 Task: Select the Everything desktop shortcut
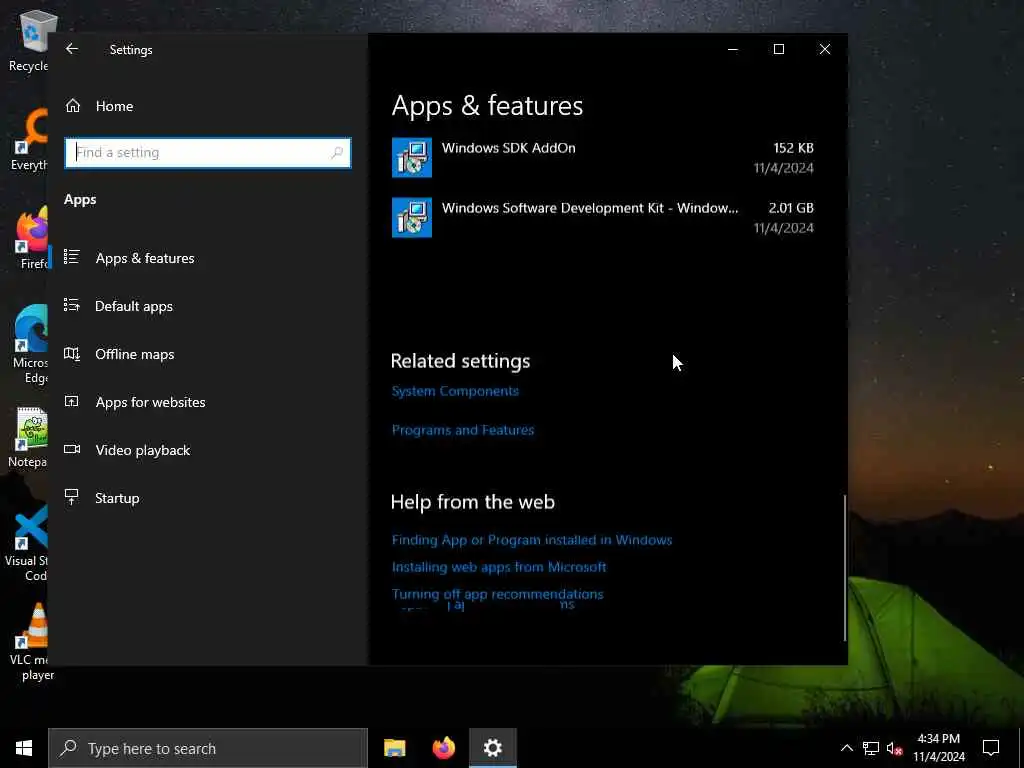coord(29,139)
